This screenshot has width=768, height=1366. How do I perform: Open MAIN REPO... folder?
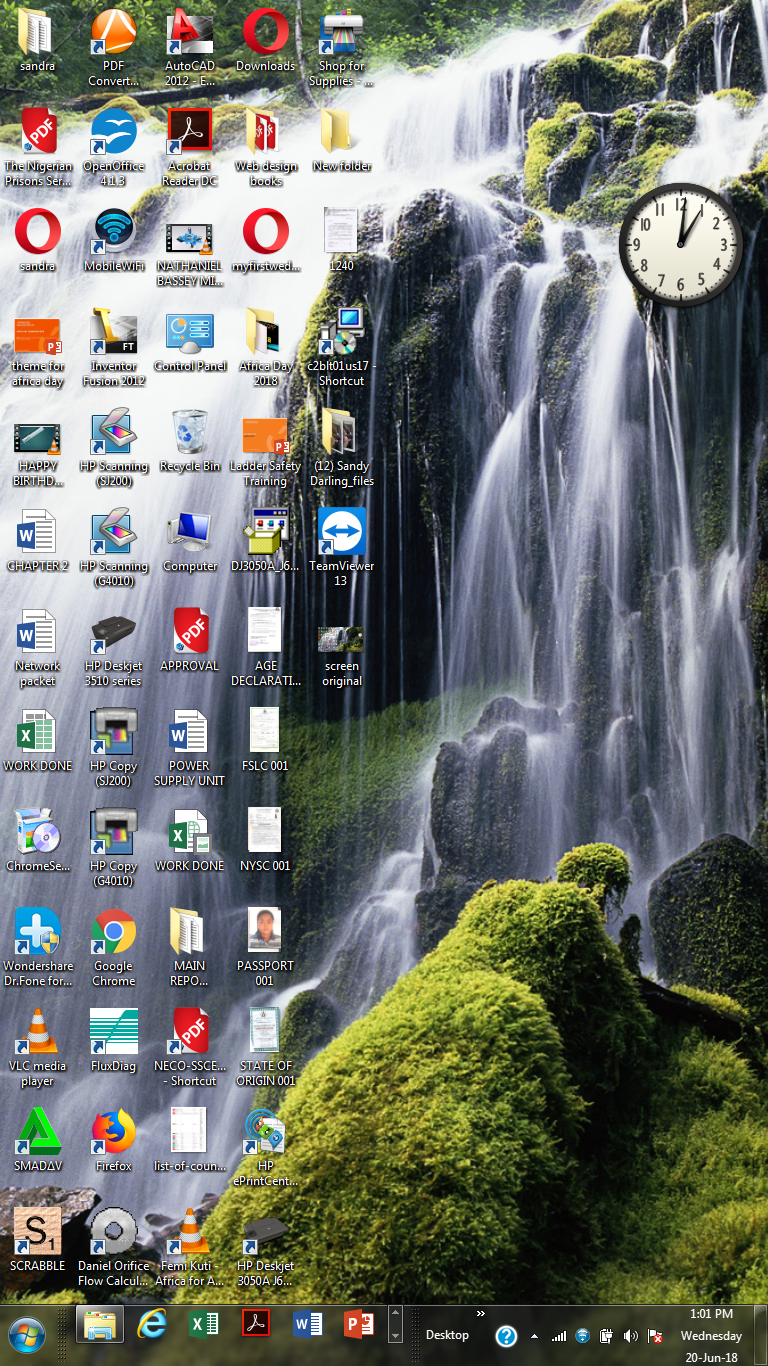(x=189, y=932)
